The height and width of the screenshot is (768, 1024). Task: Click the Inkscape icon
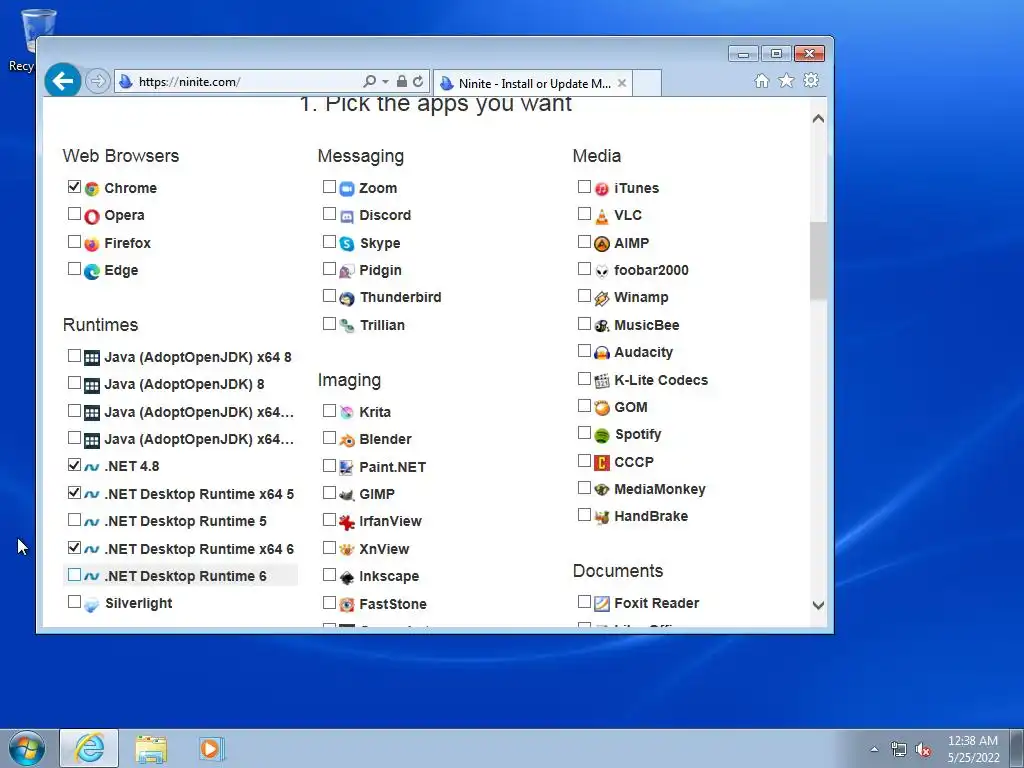click(x=347, y=577)
